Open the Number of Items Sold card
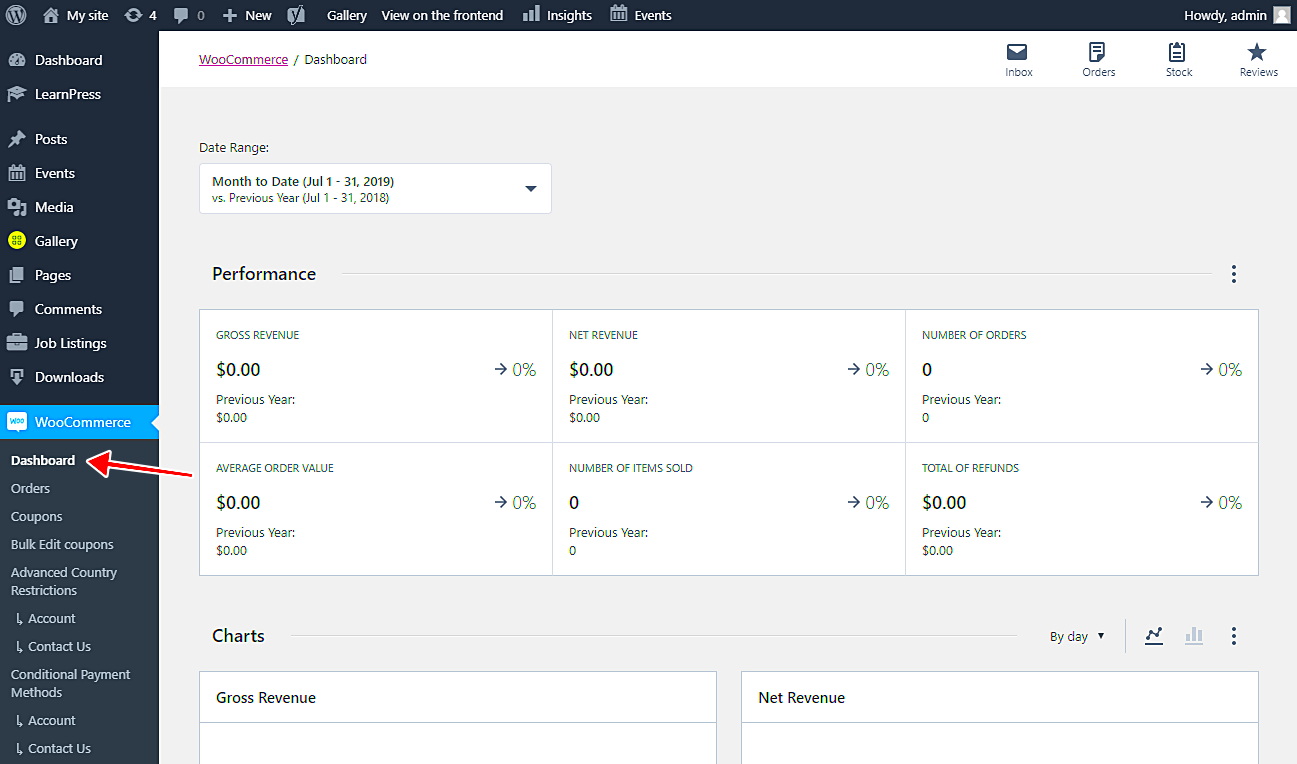The height and width of the screenshot is (764, 1297). [x=729, y=509]
